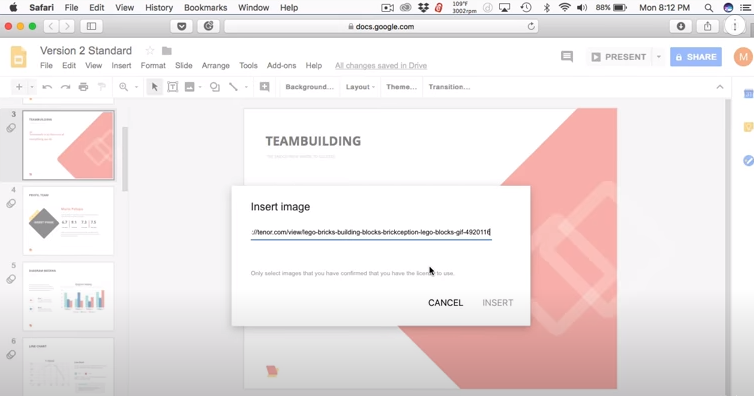Click the SHARE button
Image resolution: width=754 pixels, height=396 pixels.
click(696, 57)
